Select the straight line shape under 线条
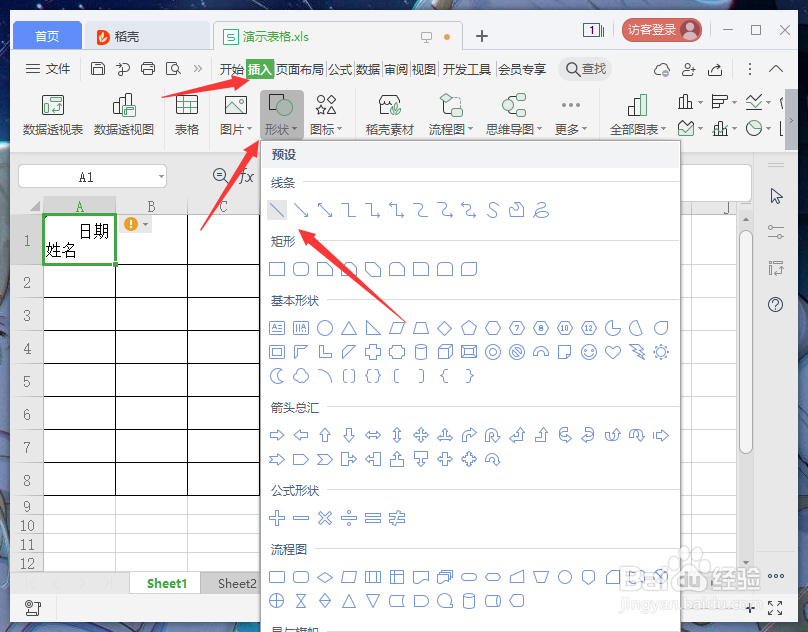This screenshot has height=632, width=808. [x=277, y=210]
